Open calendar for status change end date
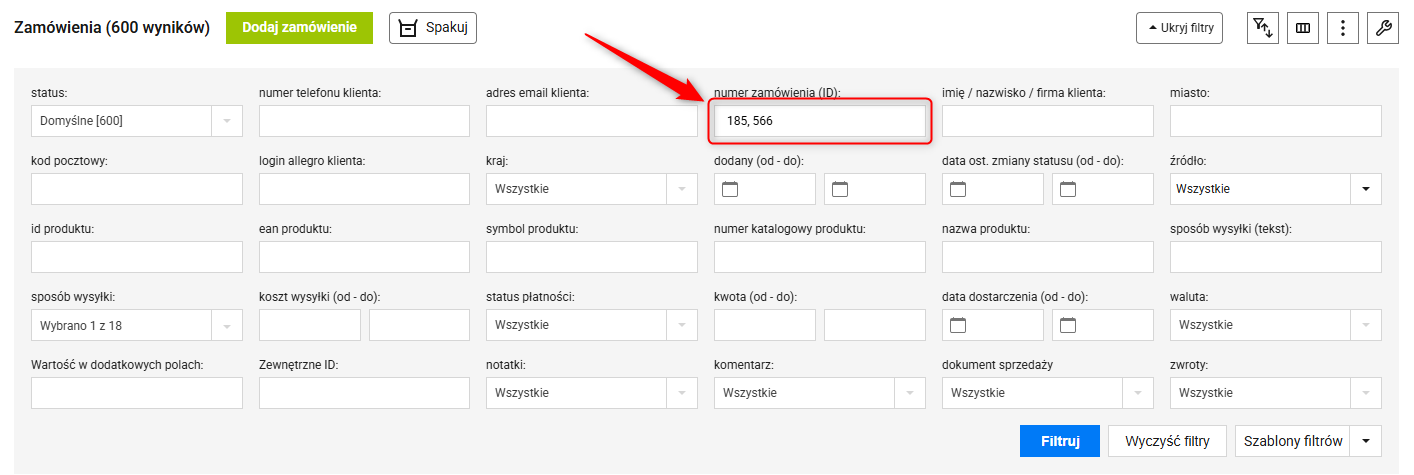The image size is (1414, 475). [1068, 188]
